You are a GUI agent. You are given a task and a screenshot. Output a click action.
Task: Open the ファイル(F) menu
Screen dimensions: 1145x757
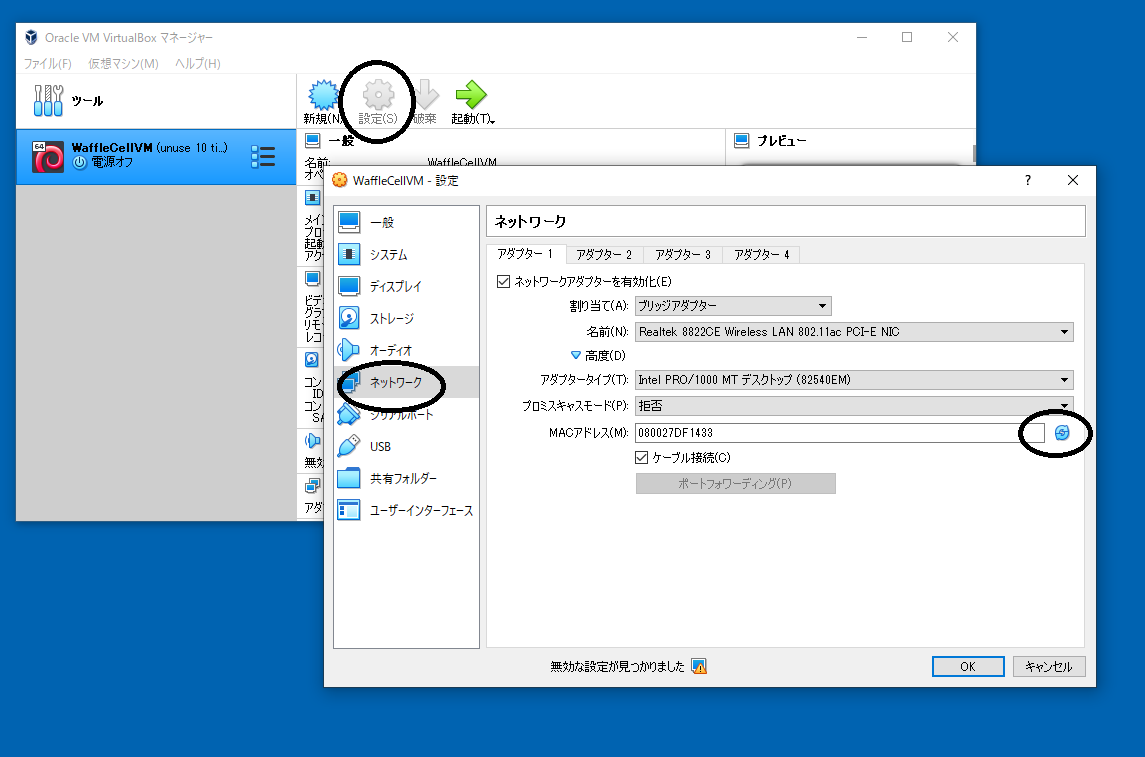[x=47, y=64]
